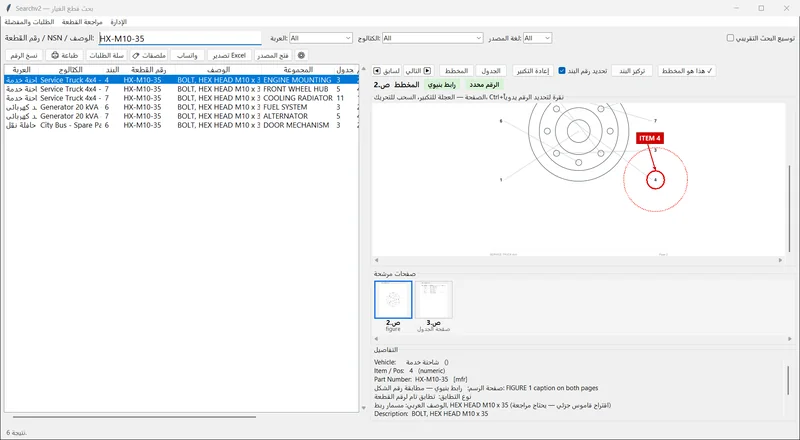
Task: Click the ITEM 4 callout label
Action: (649, 138)
